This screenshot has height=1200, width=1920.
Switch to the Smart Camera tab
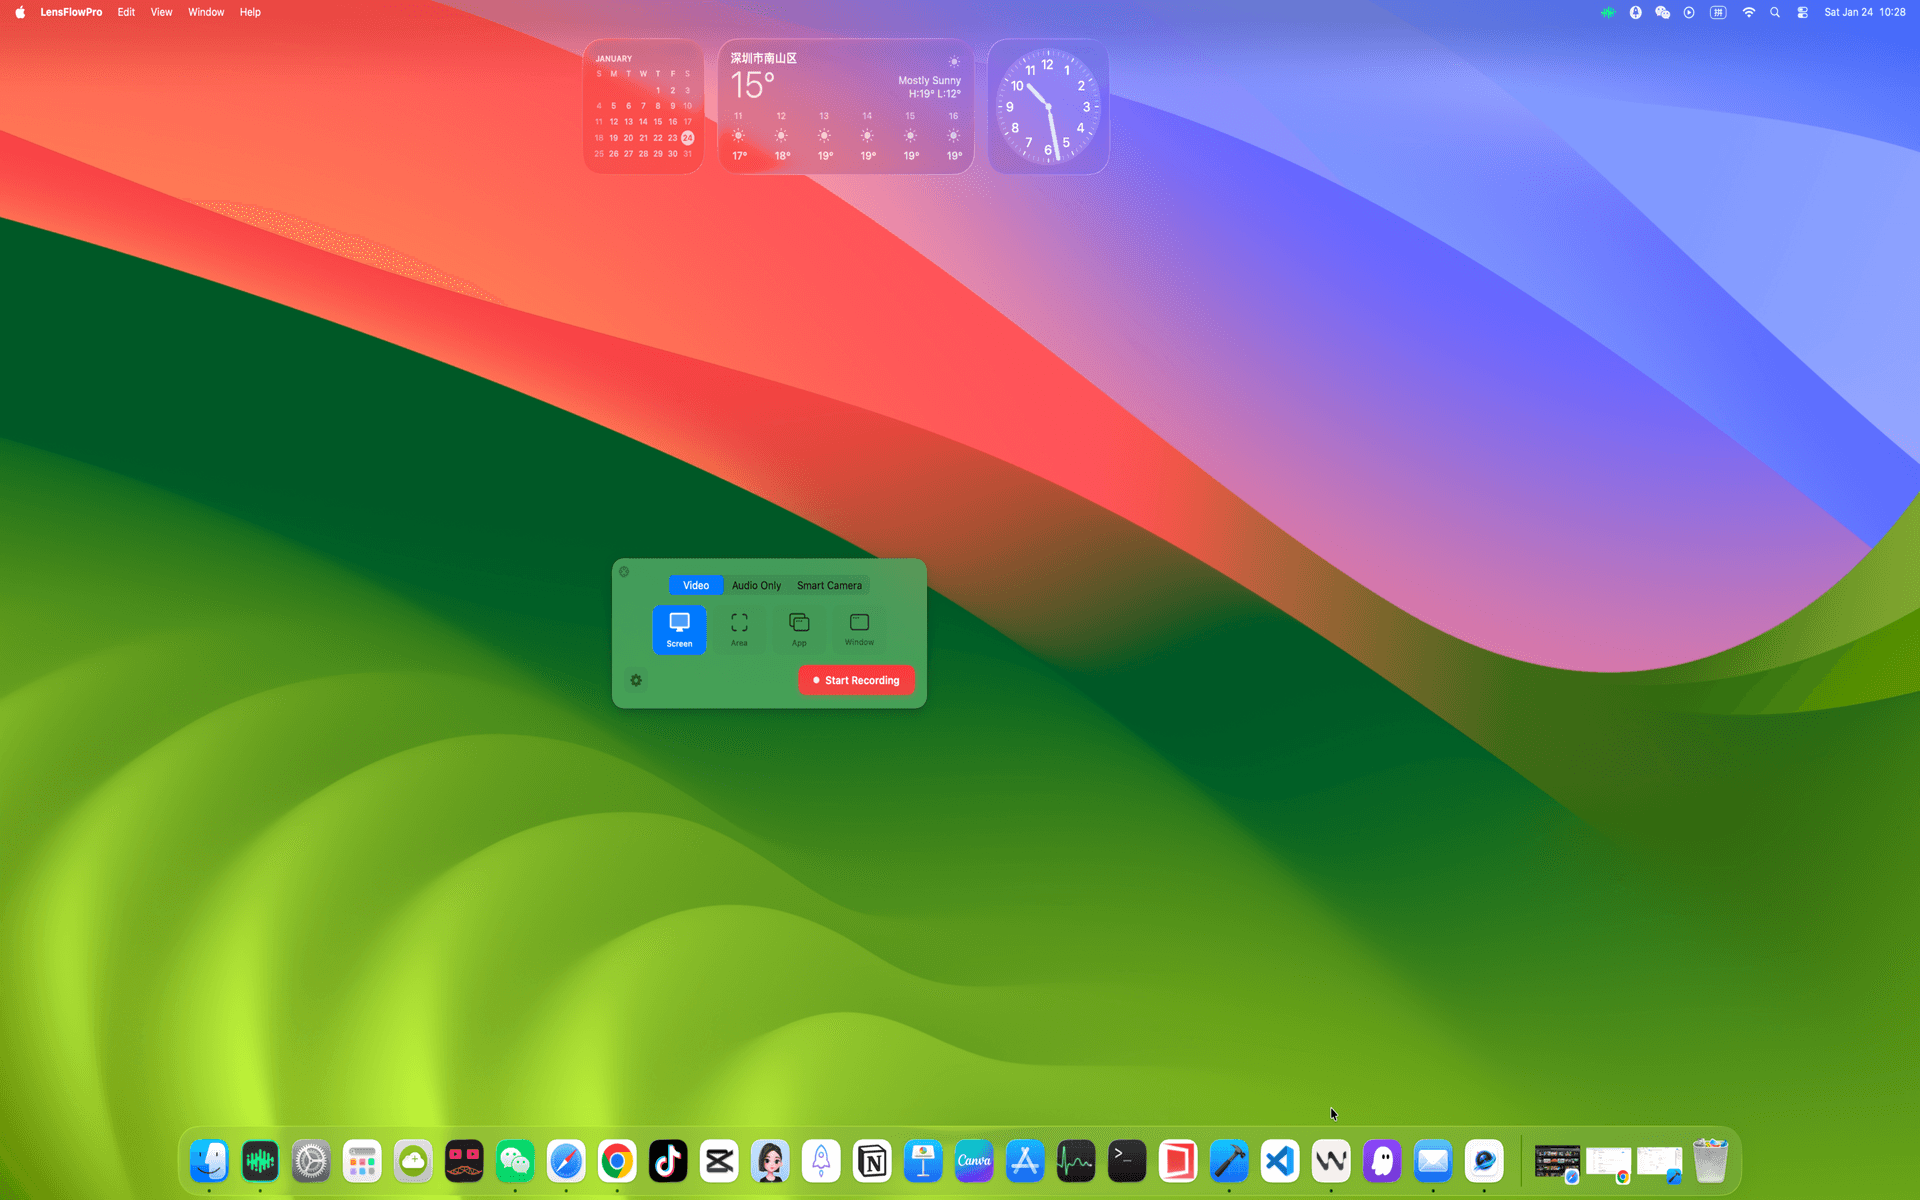tap(829, 585)
